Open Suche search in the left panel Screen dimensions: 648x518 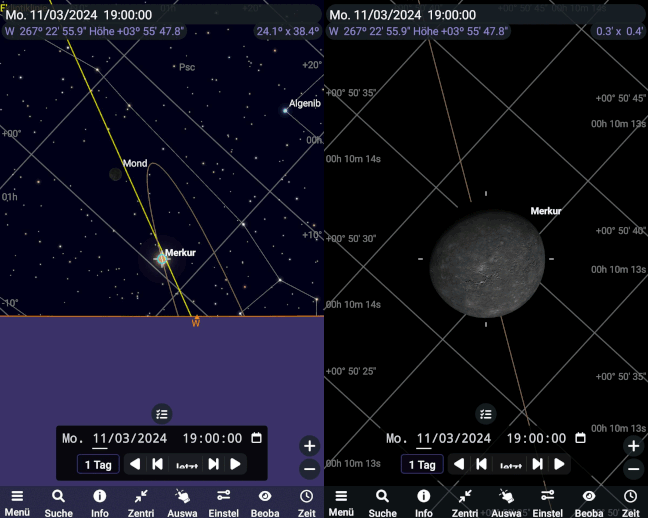[x=58, y=503]
